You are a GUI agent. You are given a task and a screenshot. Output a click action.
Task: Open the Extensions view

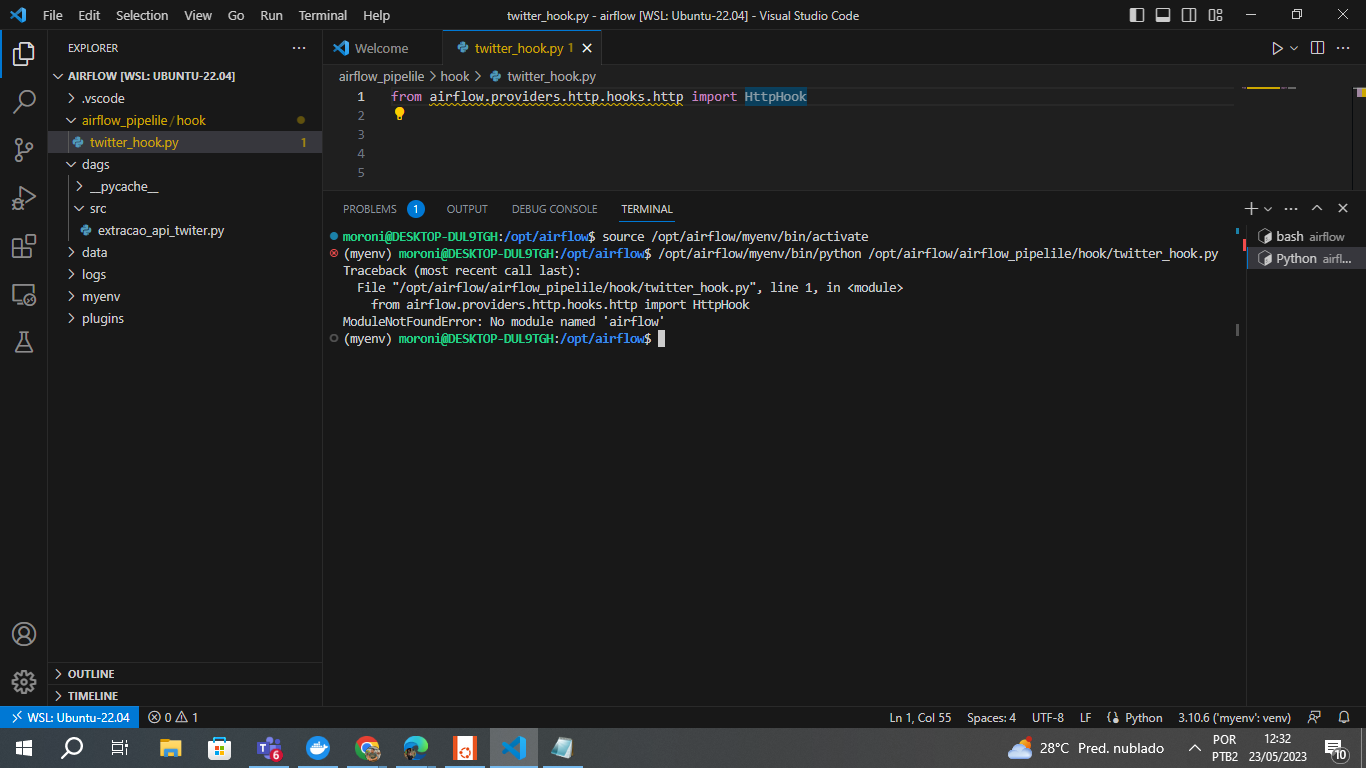(x=24, y=246)
